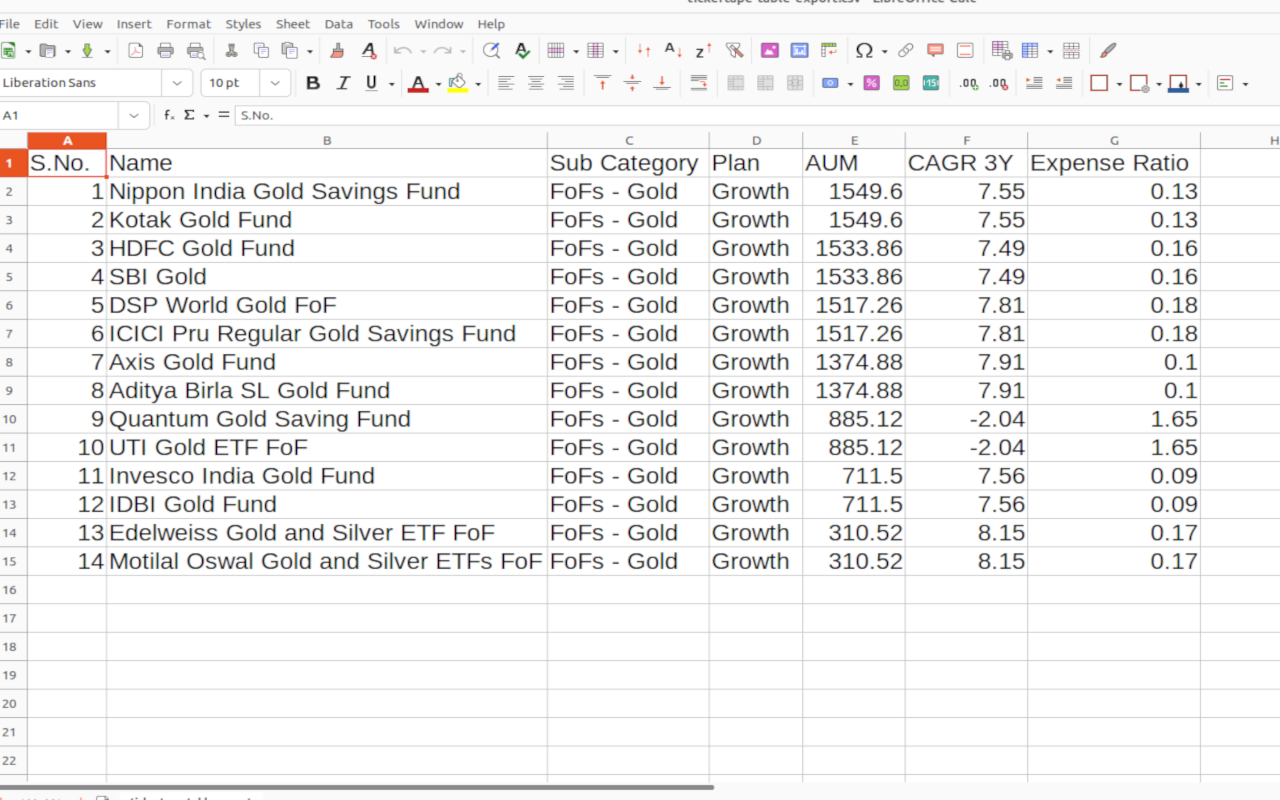Apply the yellow background highlight color
1280x800 pixels.
pyautogui.click(x=458, y=84)
